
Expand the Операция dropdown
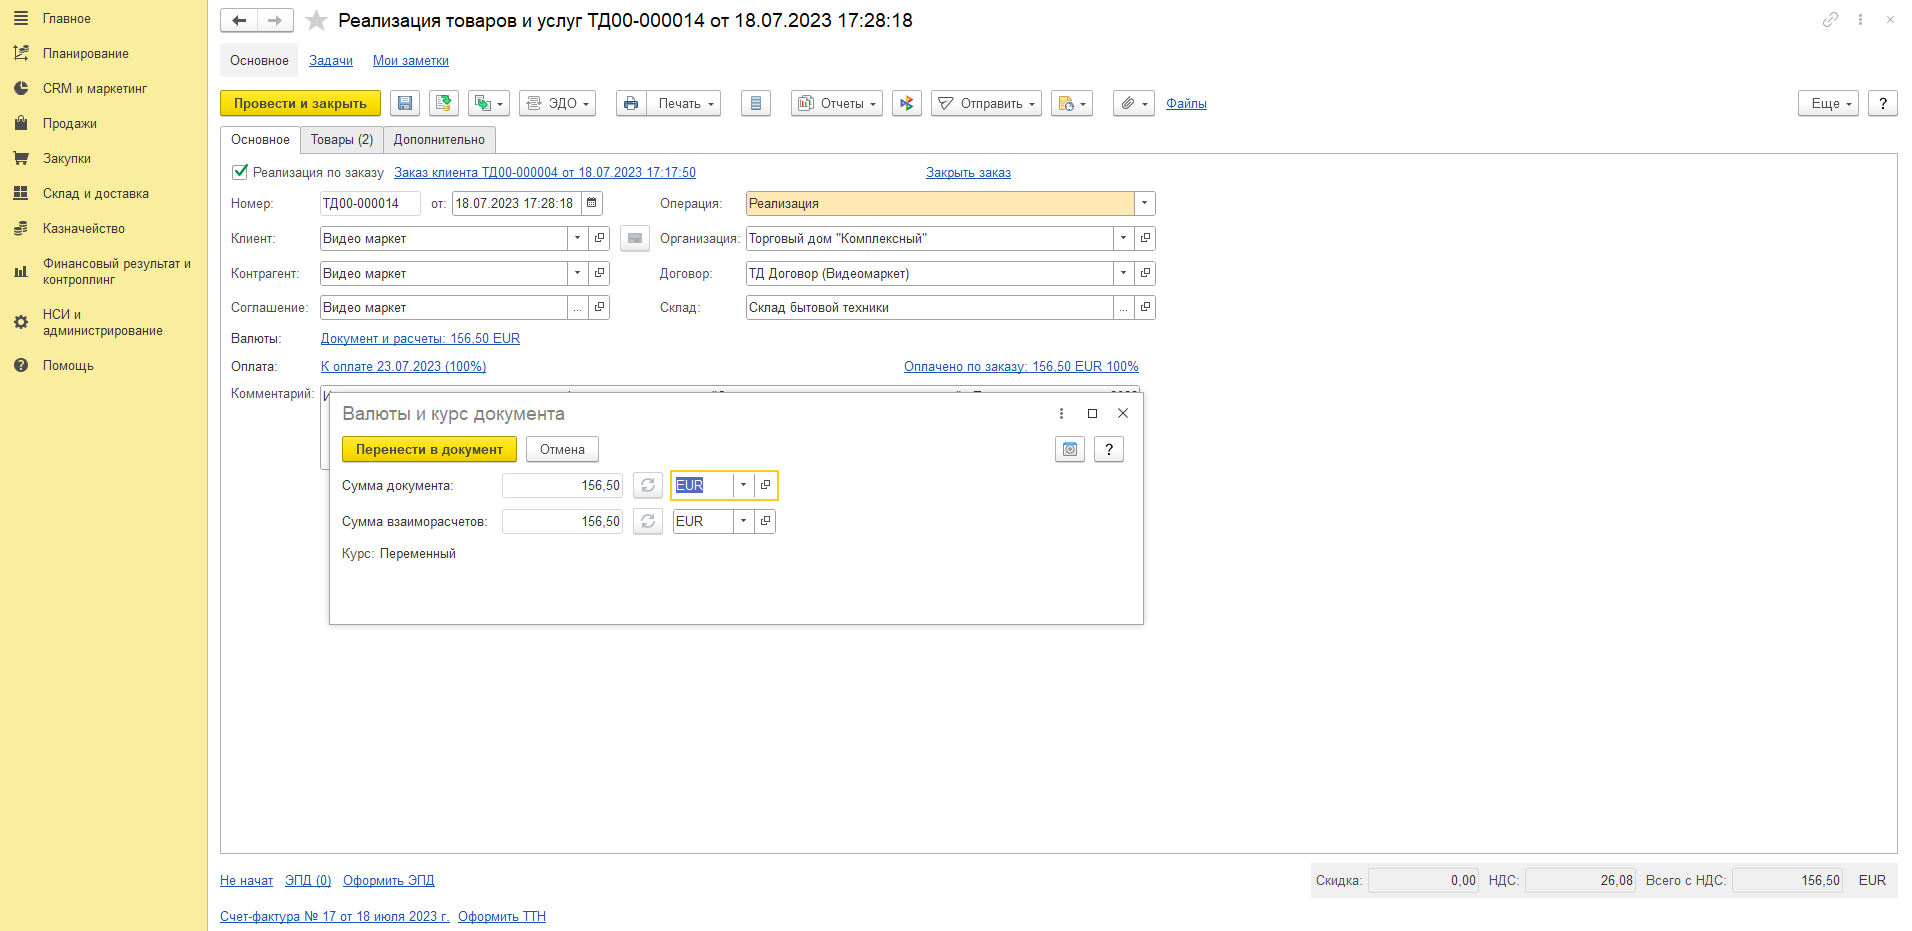click(1145, 203)
